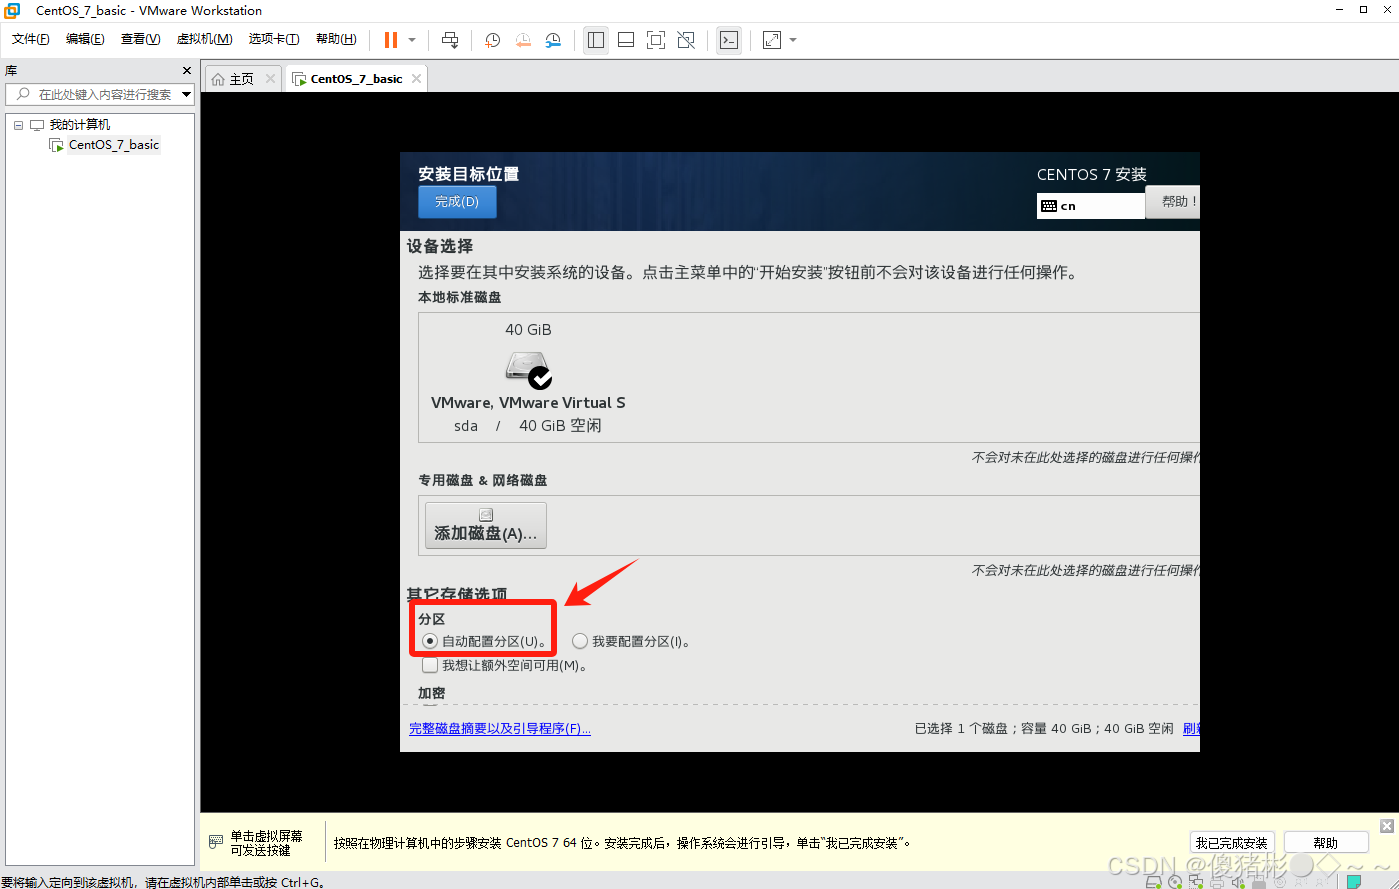Open the 帮助(H) menu
Viewport: 1399px width, 889px height.
[x=336, y=39]
